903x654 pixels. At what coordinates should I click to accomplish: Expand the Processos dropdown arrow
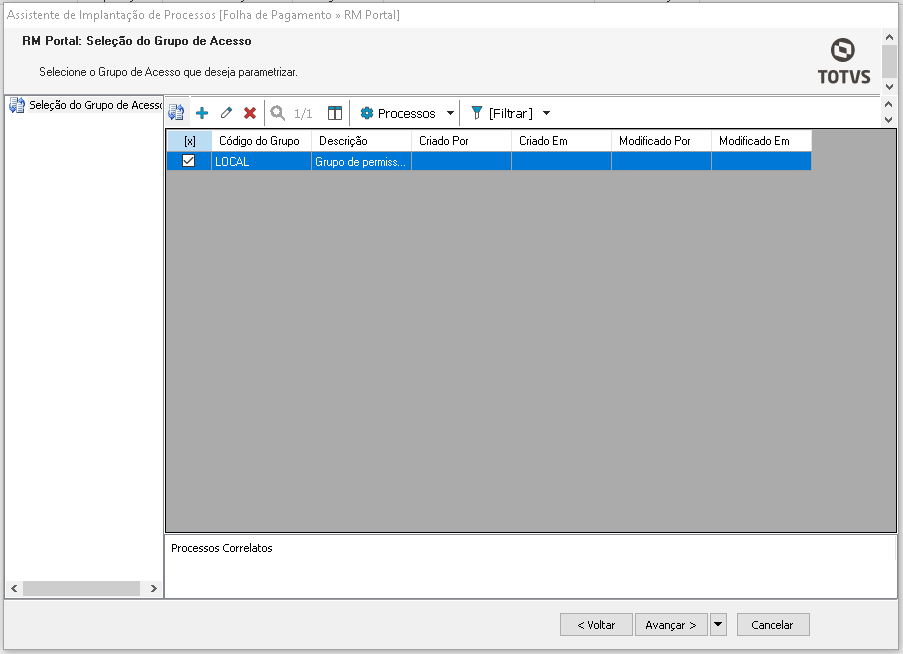coord(450,113)
